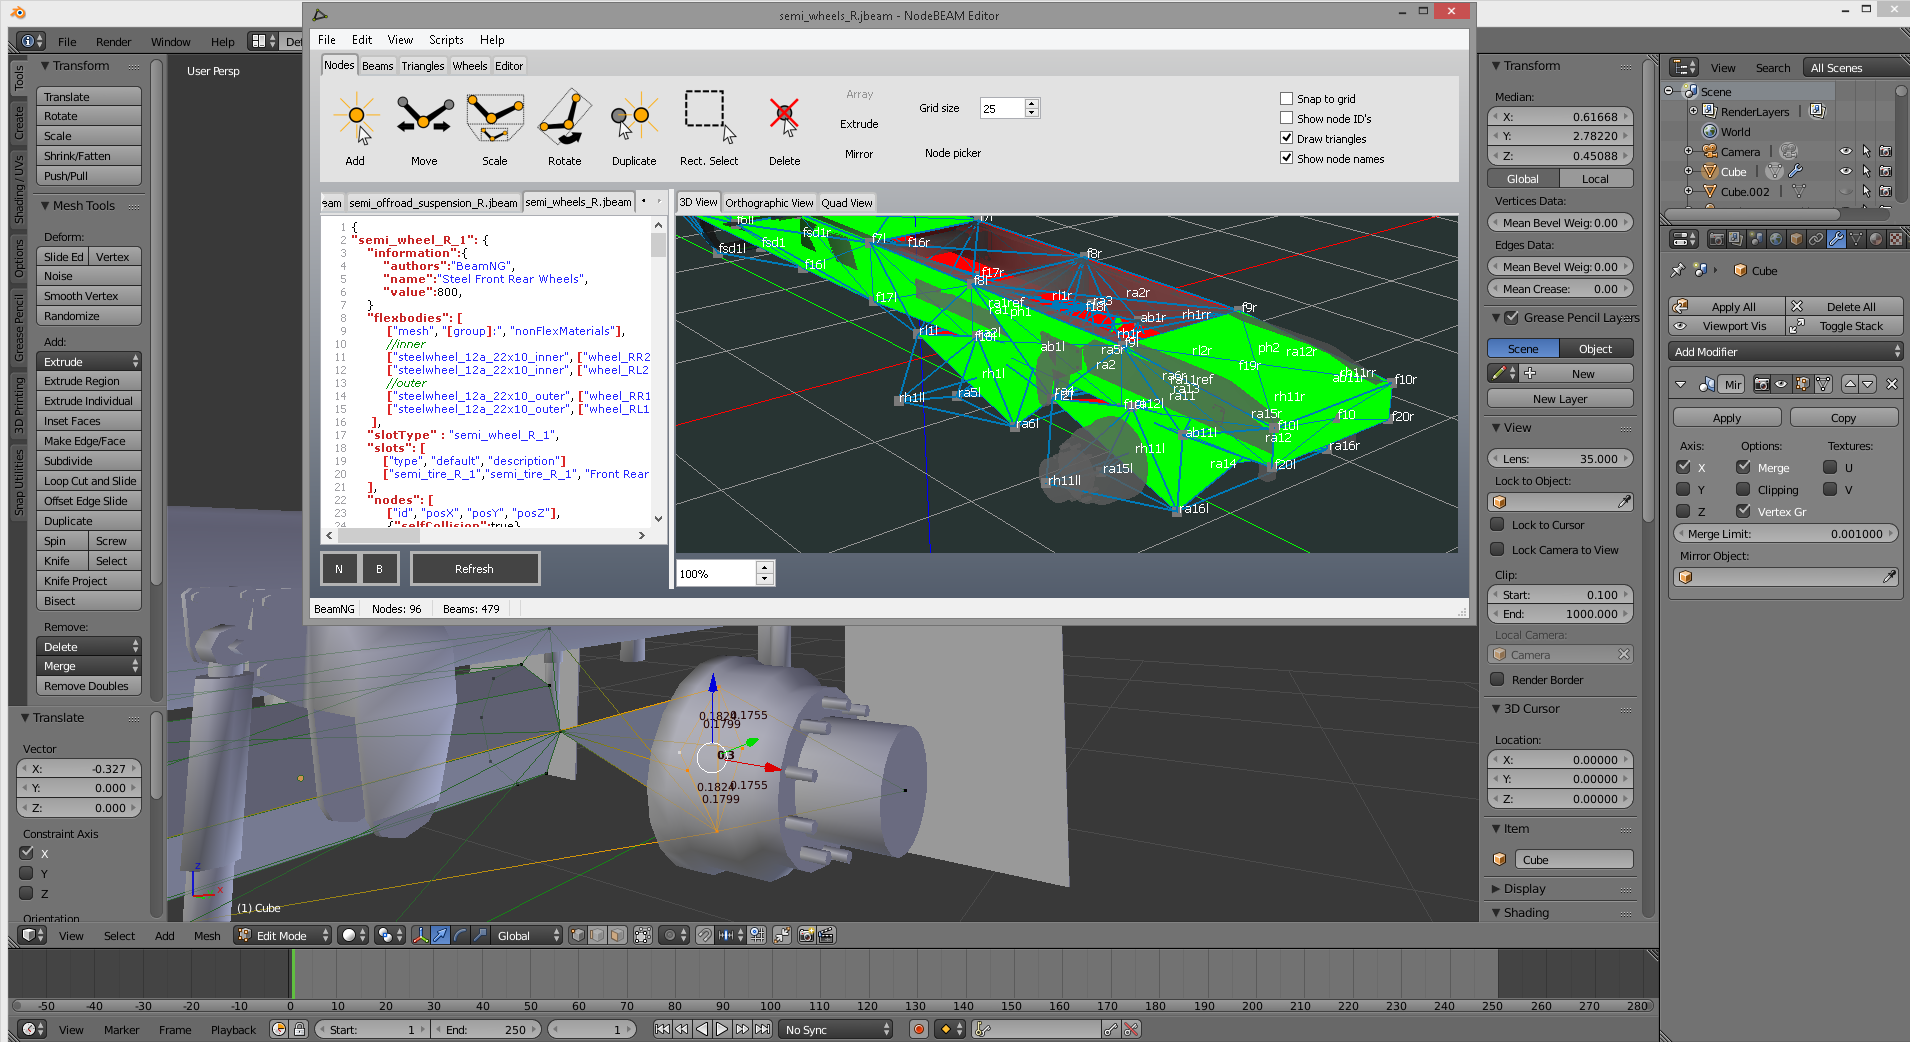1910x1042 pixels.
Task: Select the Move node tool
Action: click(424, 128)
